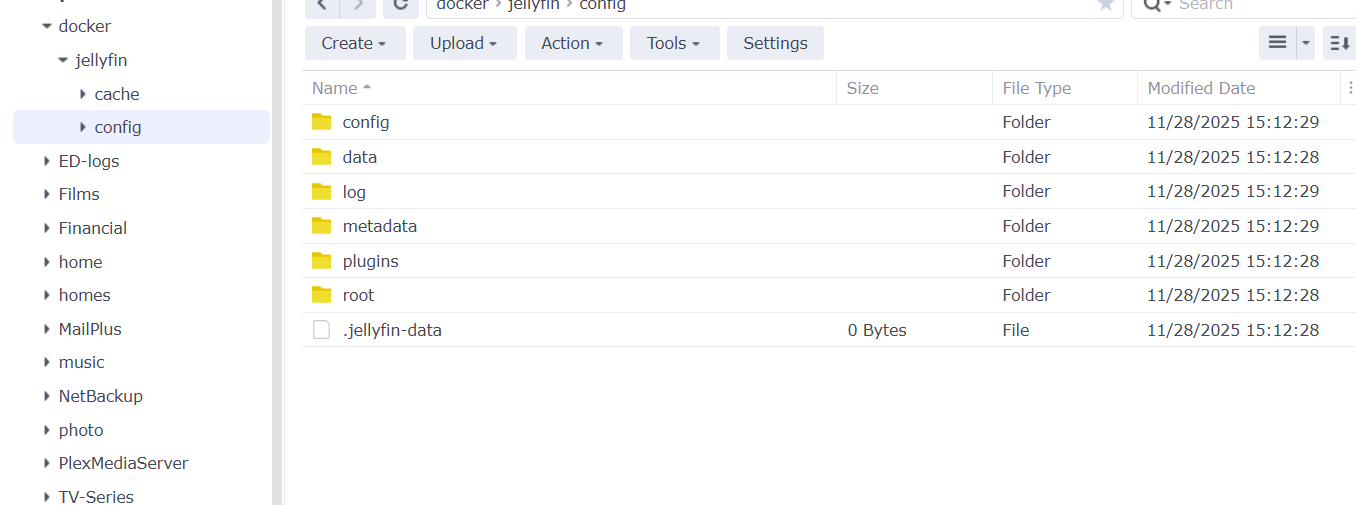
Task: Expand the cache folder in tree
Action: pyautogui.click(x=82, y=94)
